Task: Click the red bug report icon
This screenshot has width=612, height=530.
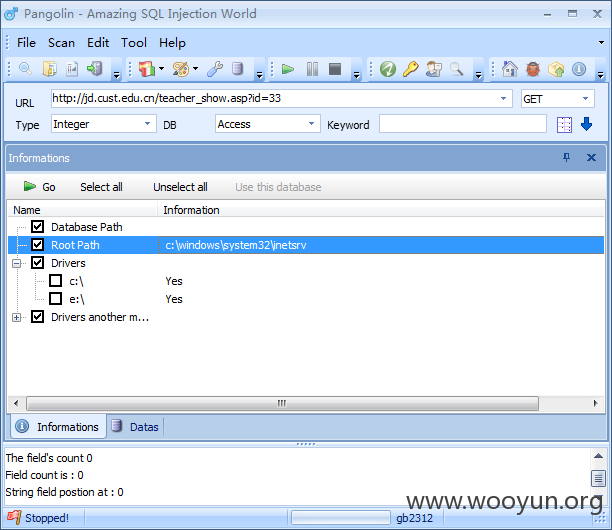Action: [532, 69]
